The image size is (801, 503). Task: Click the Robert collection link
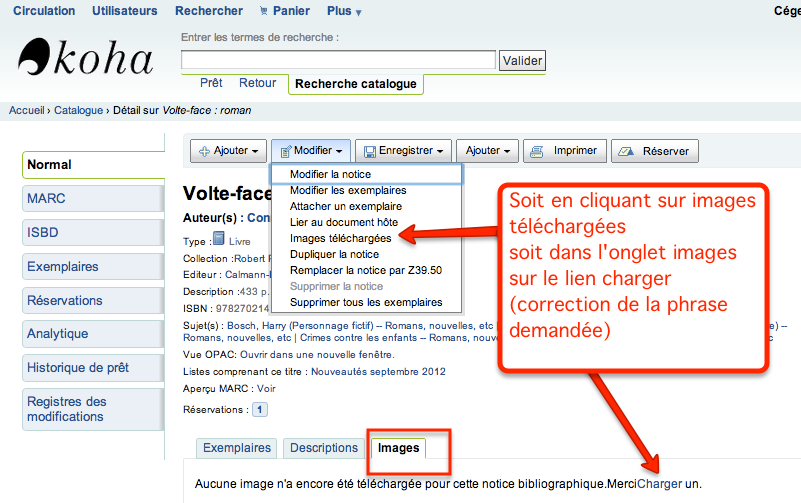tap(252, 259)
